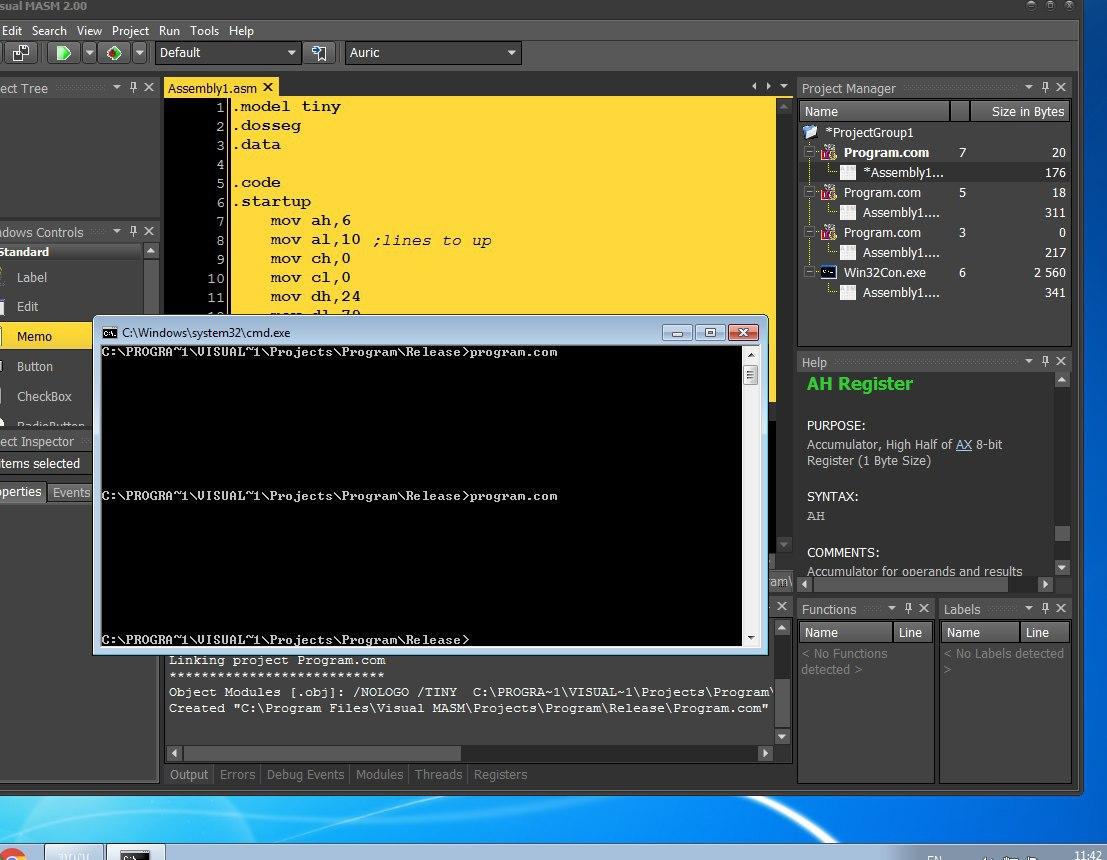Click the Line header in Labels panel

[1045, 633]
